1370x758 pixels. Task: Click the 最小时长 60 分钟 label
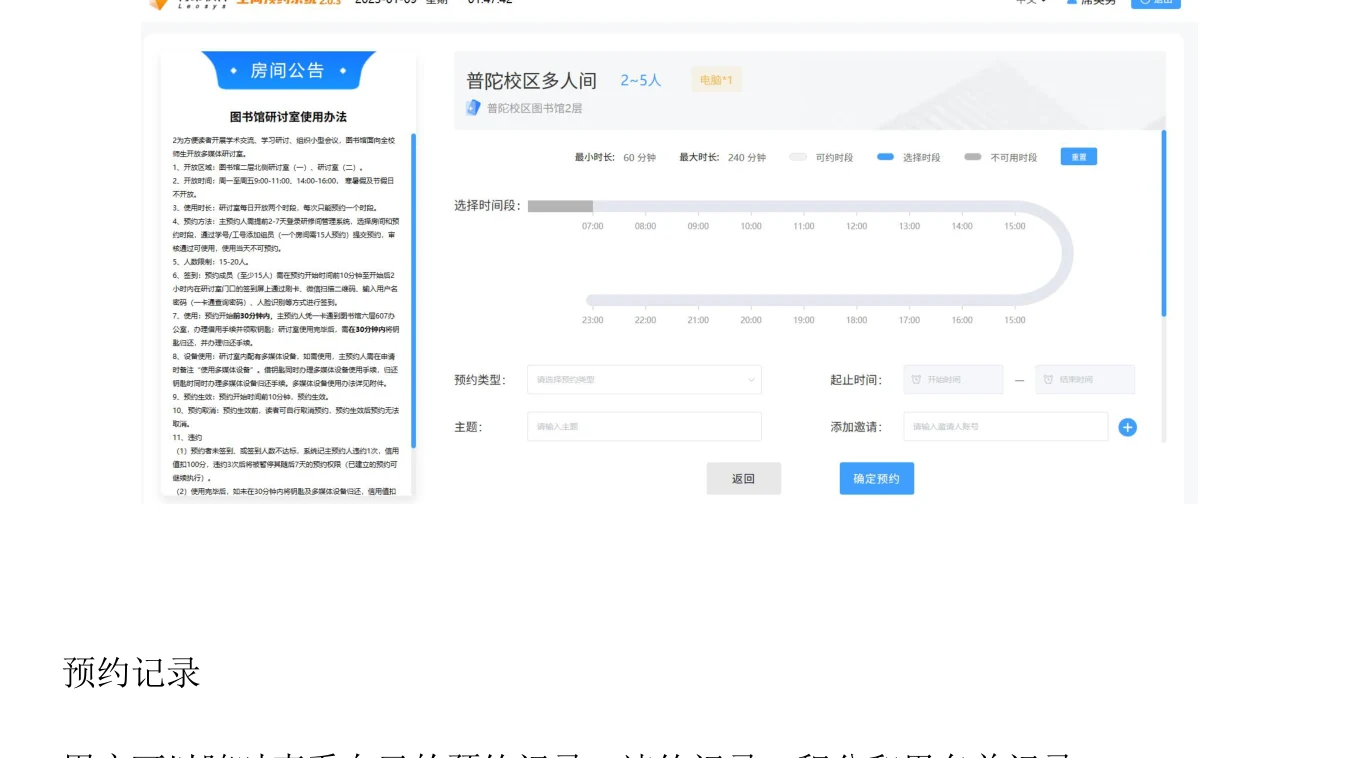point(615,157)
